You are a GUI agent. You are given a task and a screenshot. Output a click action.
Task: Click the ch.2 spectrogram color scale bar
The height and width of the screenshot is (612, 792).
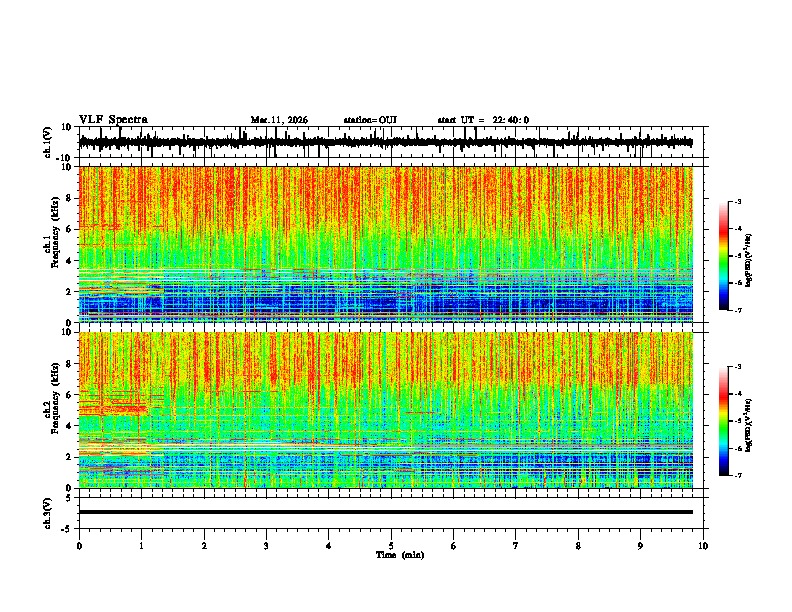coord(723,421)
